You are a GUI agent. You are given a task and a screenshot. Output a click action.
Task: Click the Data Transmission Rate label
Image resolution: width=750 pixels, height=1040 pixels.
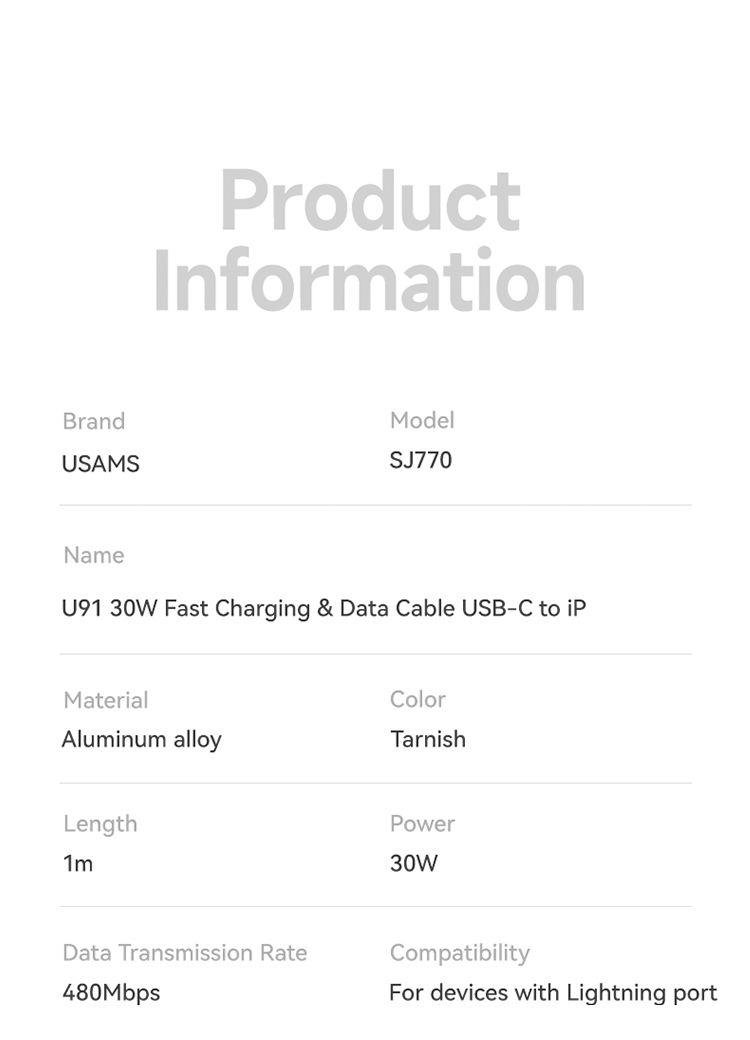pyautogui.click(x=184, y=953)
